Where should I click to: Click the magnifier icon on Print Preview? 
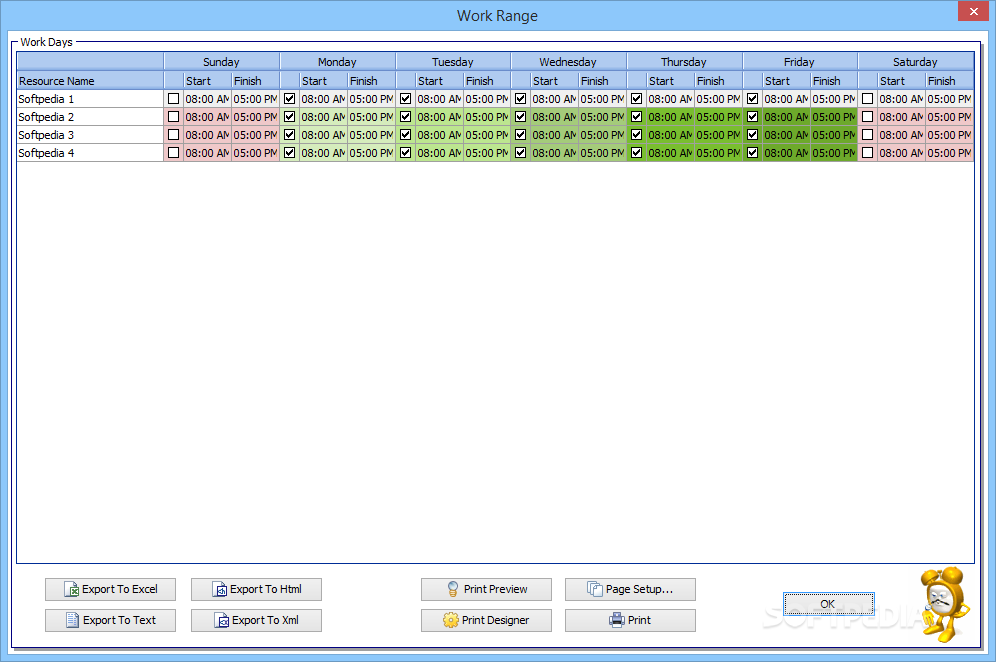453,590
